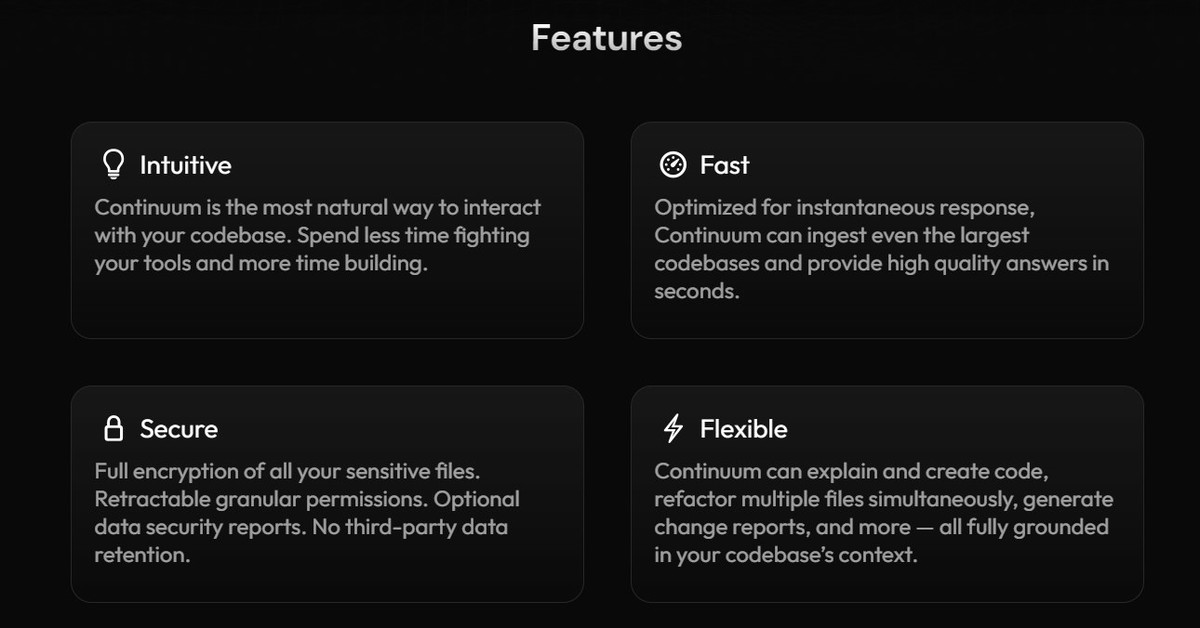
Task: Click the 'refactor multiple files simultaneously' phrase
Action: click(839, 499)
